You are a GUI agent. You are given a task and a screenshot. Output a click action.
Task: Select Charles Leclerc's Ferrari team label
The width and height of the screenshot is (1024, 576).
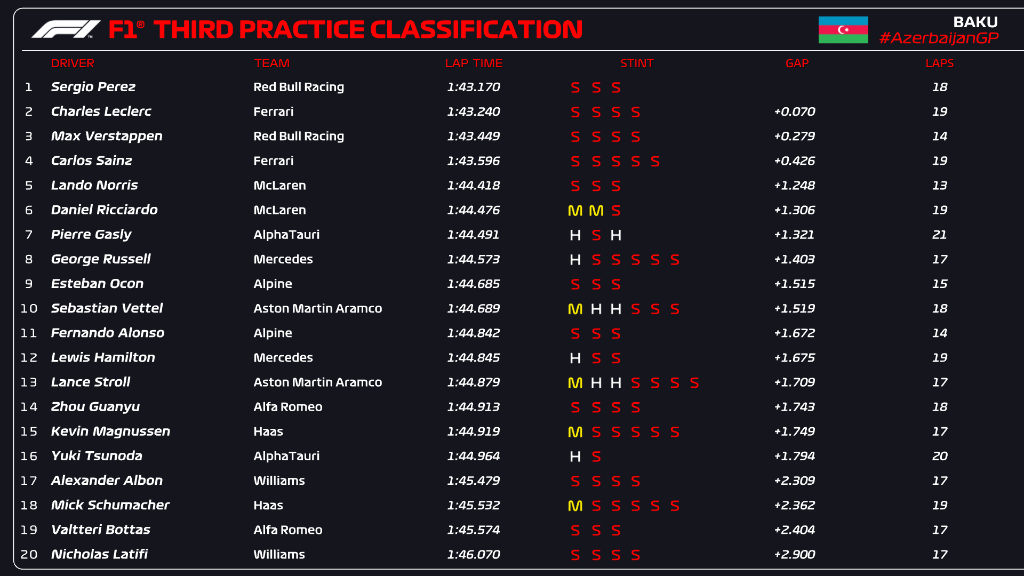pyautogui.click(x=273, y=112)
